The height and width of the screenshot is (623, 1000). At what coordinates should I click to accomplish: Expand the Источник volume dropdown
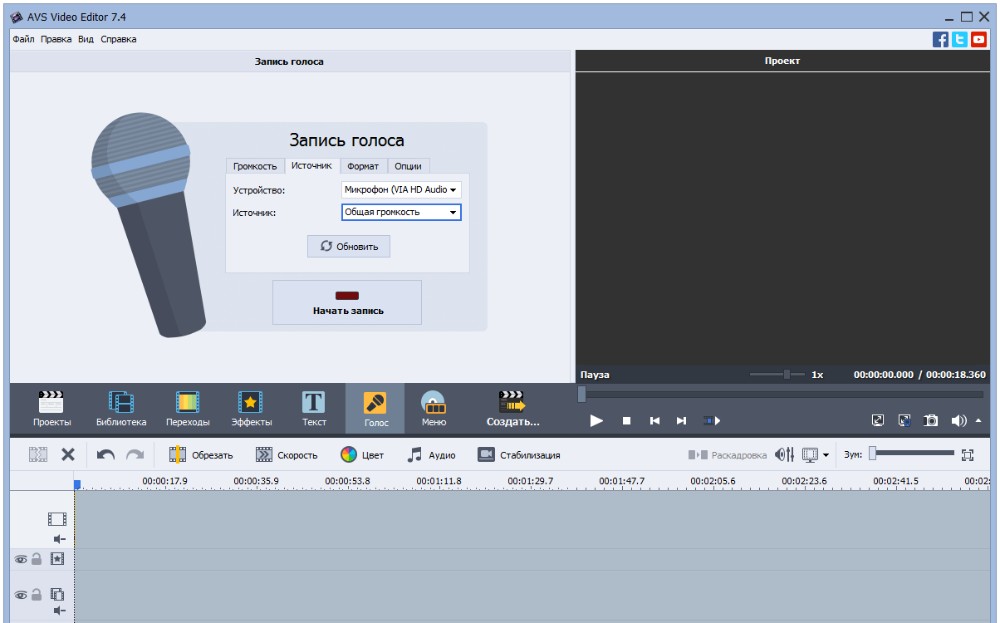[x=453, y=212]
